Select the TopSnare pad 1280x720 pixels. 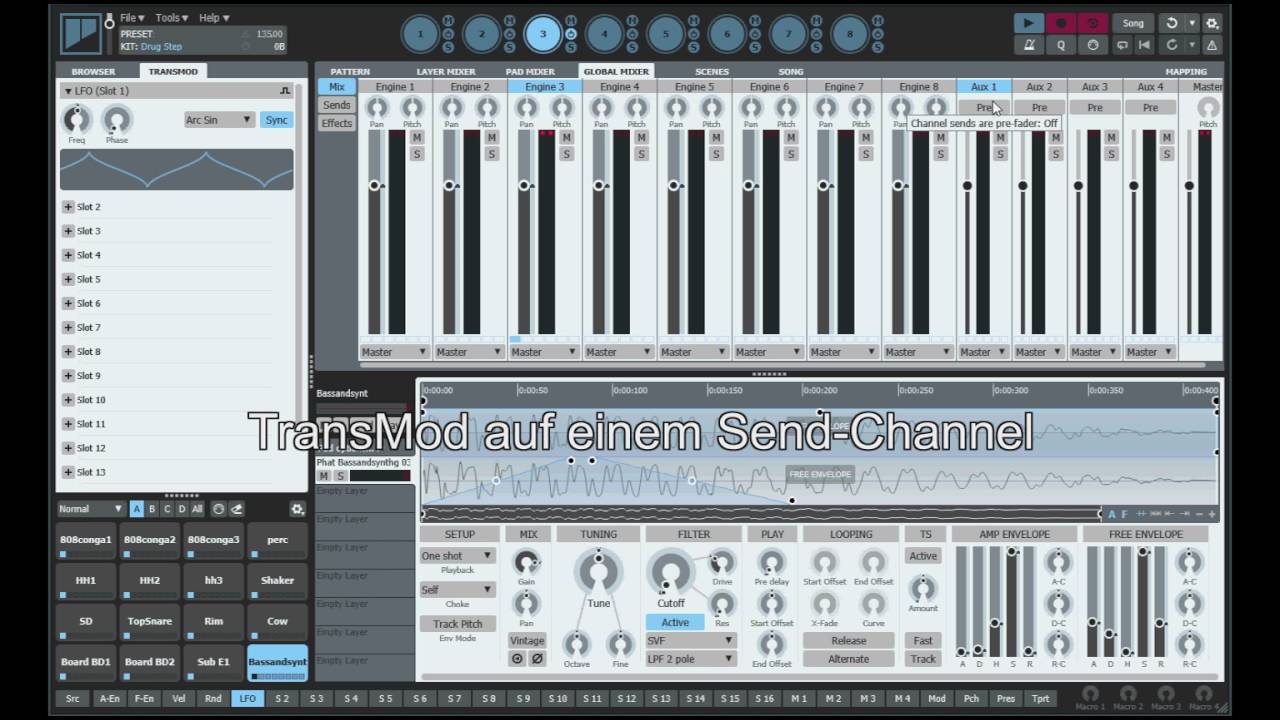tap(150, 621)
